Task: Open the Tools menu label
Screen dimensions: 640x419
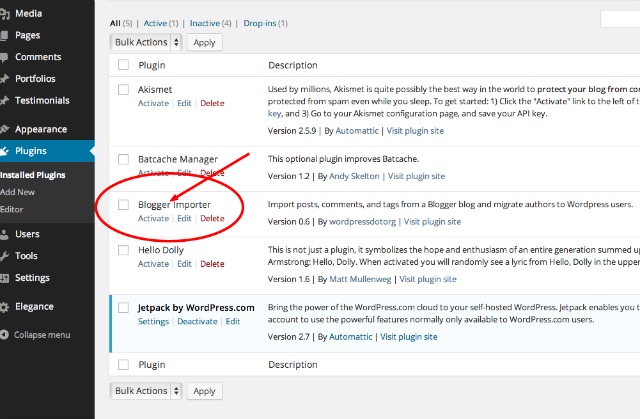Action: [26, 256]
